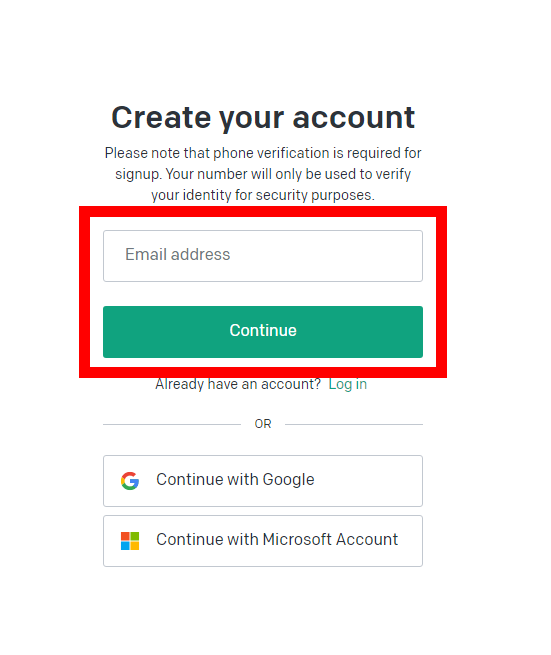Focus the Email address input field
Image resolution: width=551 pixels, height=655 pixels.
[263, 256]
